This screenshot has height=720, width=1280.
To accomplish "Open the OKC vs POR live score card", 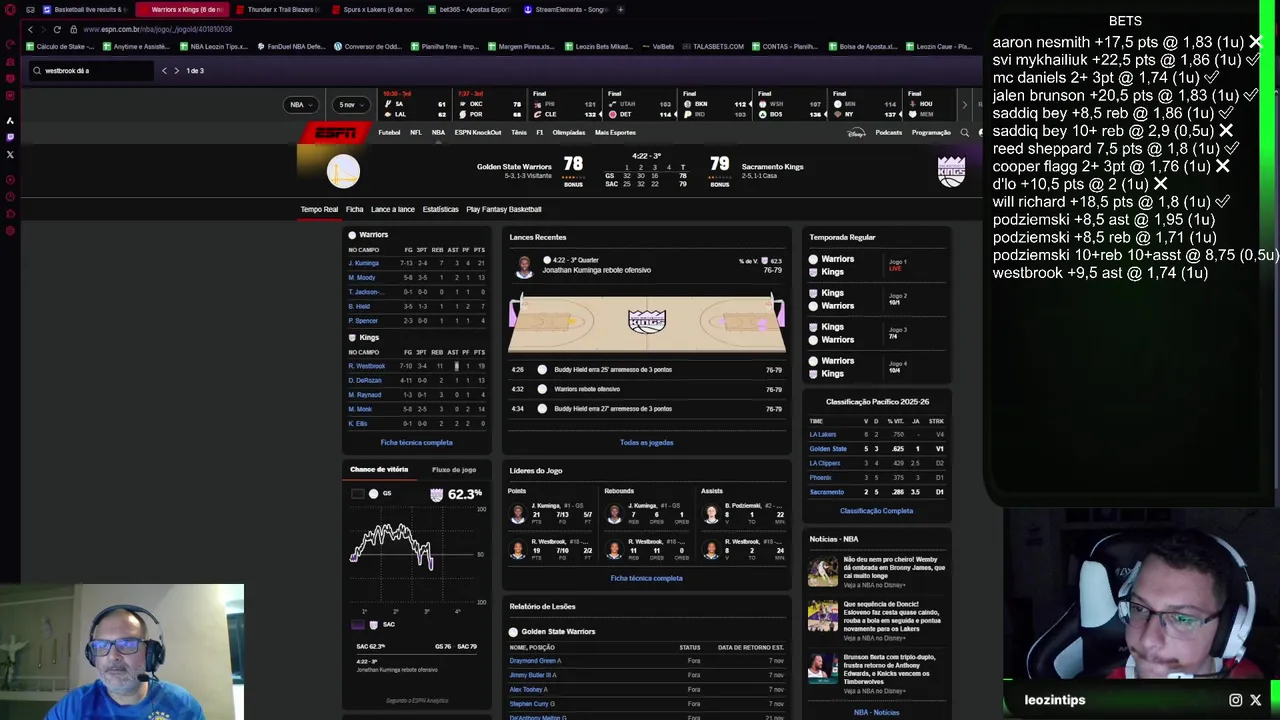I will [491, 104].
